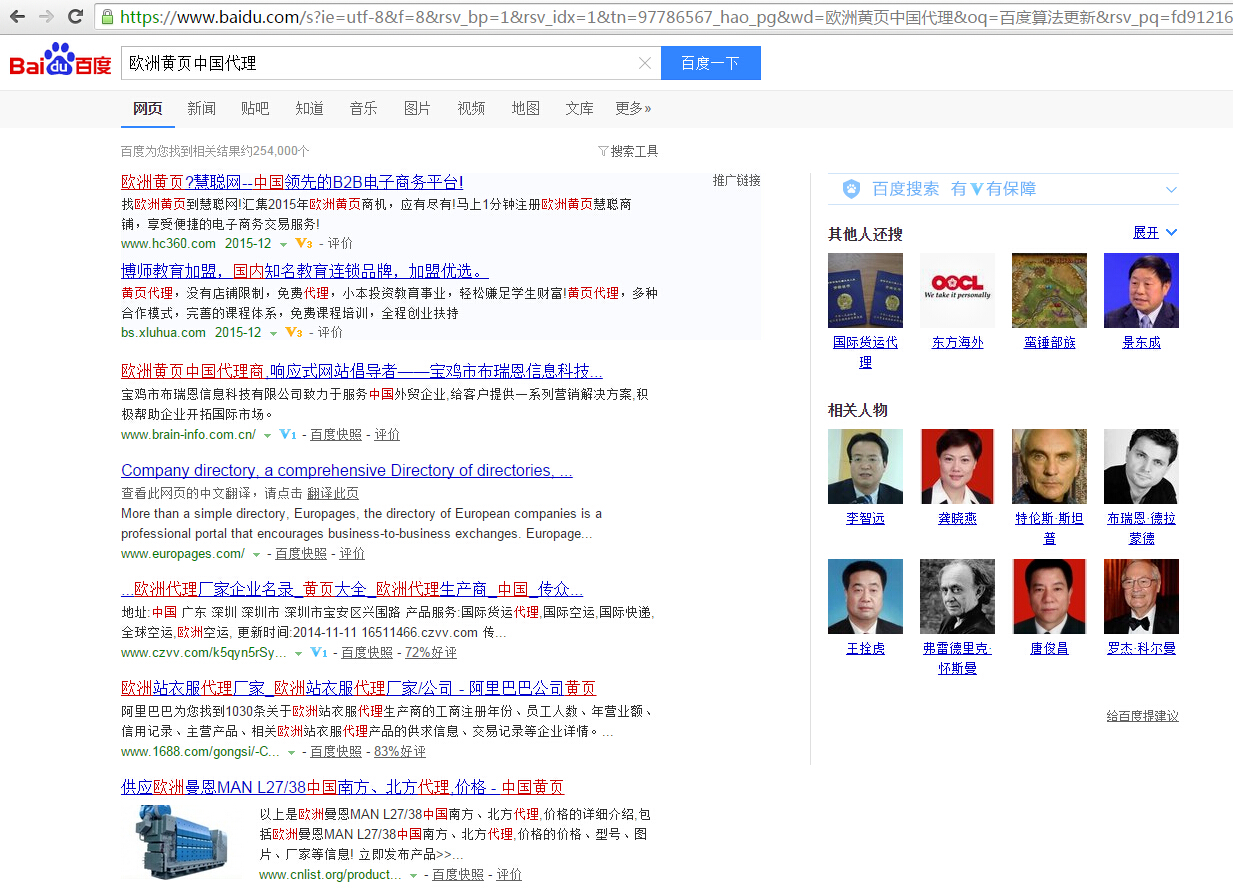This screenshot has width=1233, height=889.
Task: Click into the Baidu search input field
Action: [380, 63]
